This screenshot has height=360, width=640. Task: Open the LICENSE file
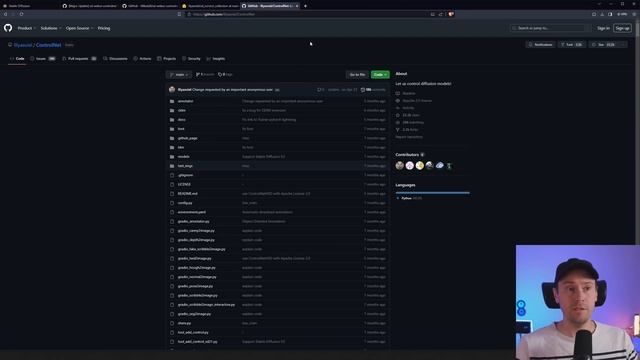coord(184,184)
